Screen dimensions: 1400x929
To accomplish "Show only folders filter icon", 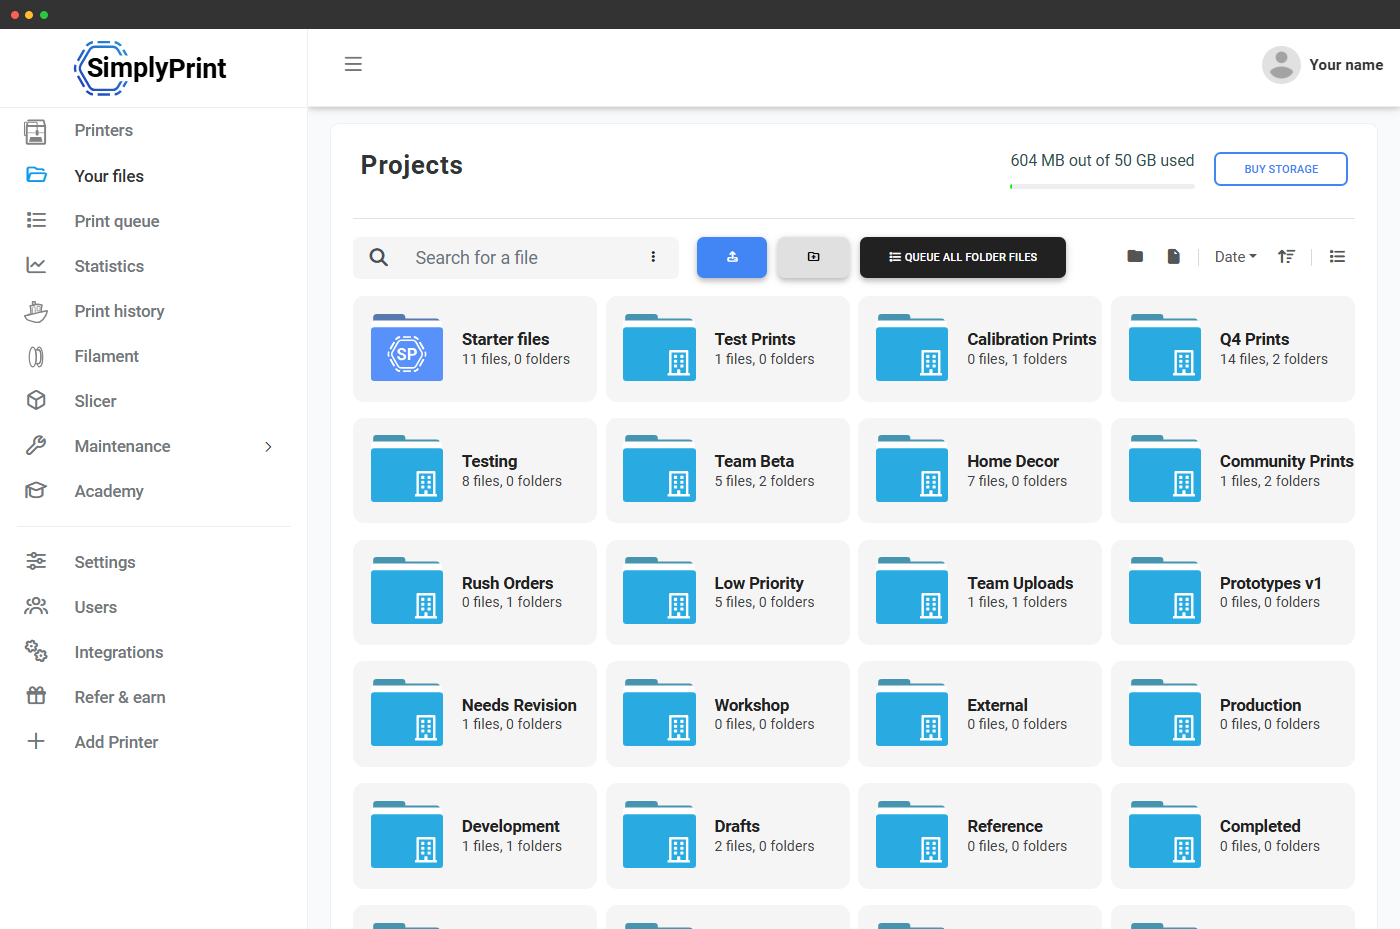I will [1135, 256].
